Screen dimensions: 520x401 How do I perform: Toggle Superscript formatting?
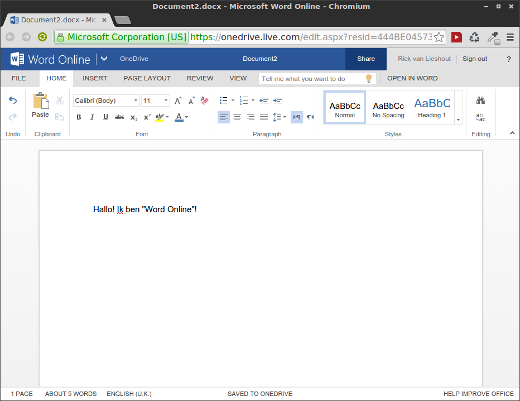click(x=147, y=117)
